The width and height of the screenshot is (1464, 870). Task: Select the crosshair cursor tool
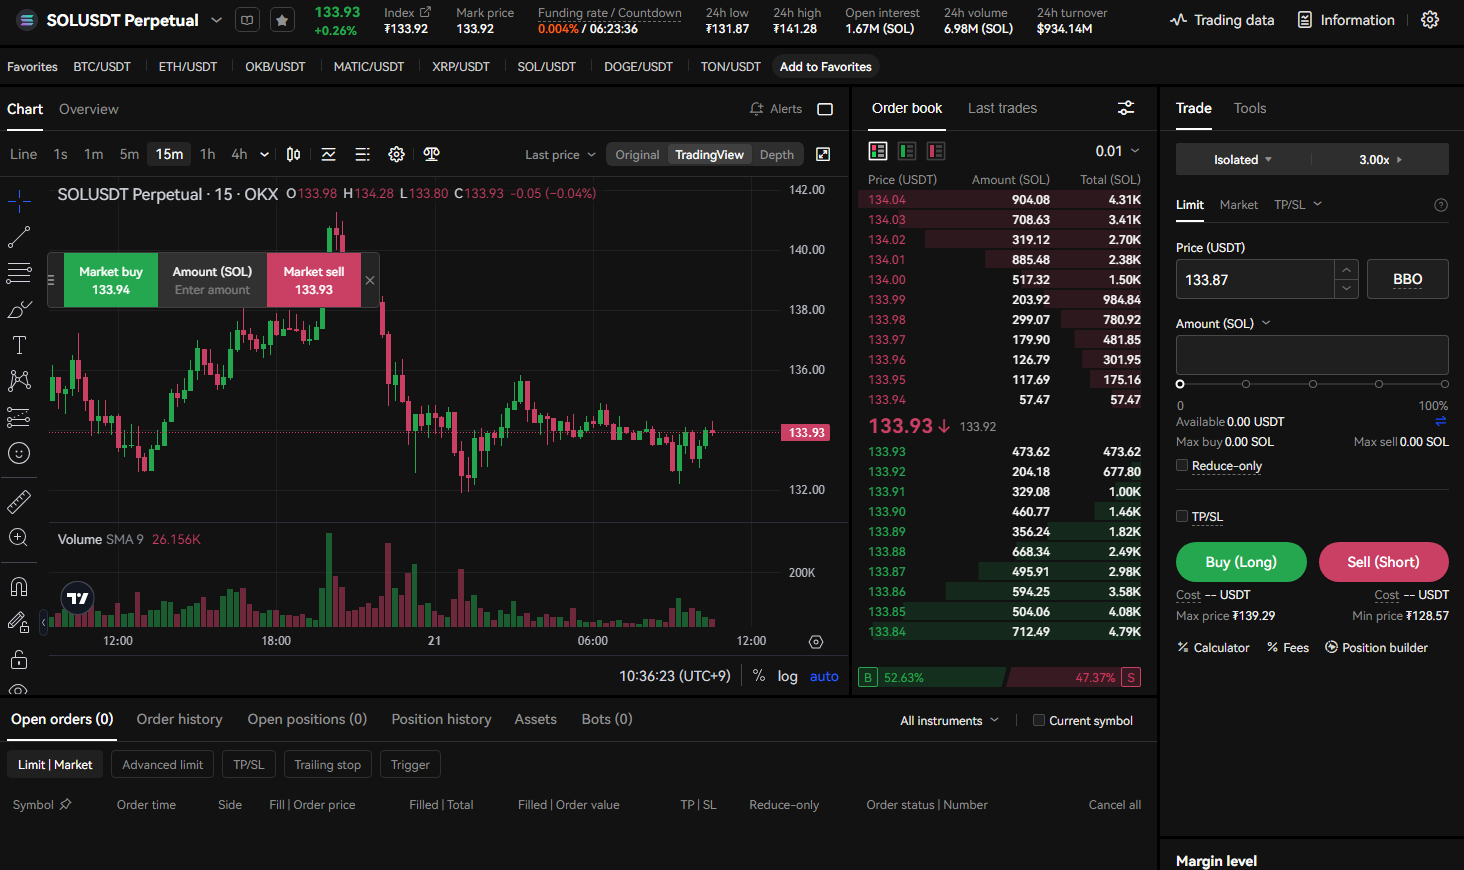coord(19,201)
